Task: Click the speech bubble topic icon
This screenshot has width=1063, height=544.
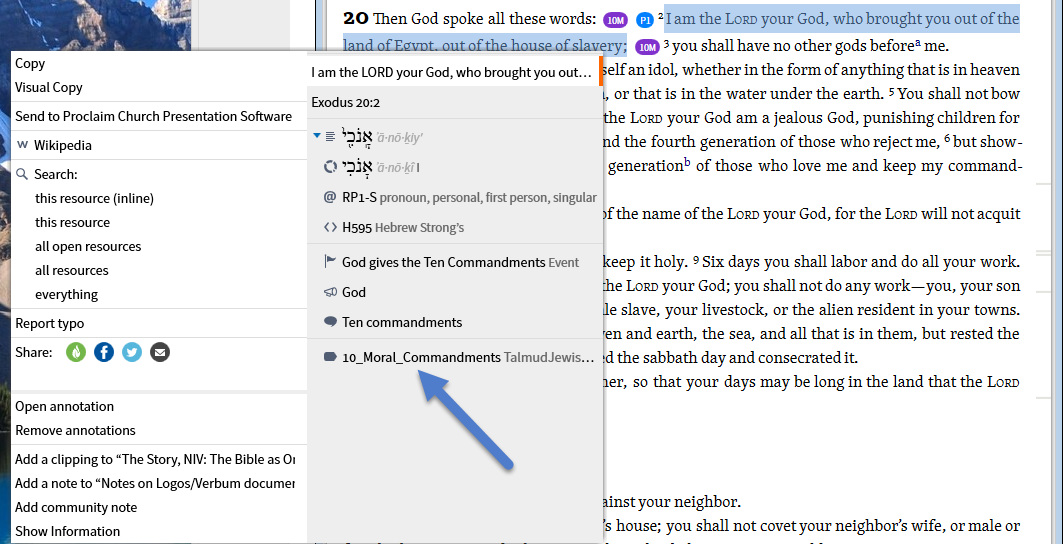Action: click(x=330, y=322)
